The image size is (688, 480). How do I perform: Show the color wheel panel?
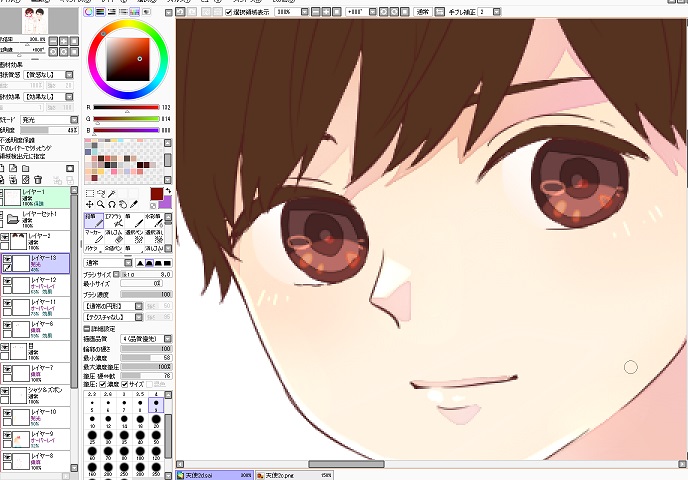click(x=89, y=12)
